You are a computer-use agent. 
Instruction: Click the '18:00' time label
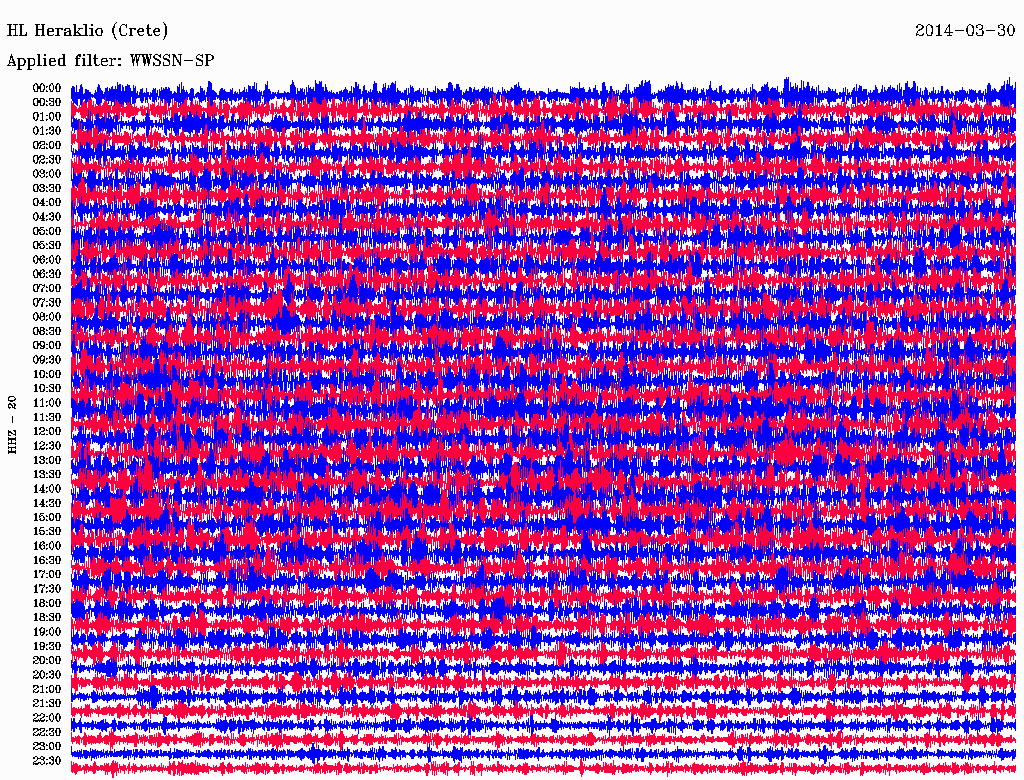click(47, 603)
